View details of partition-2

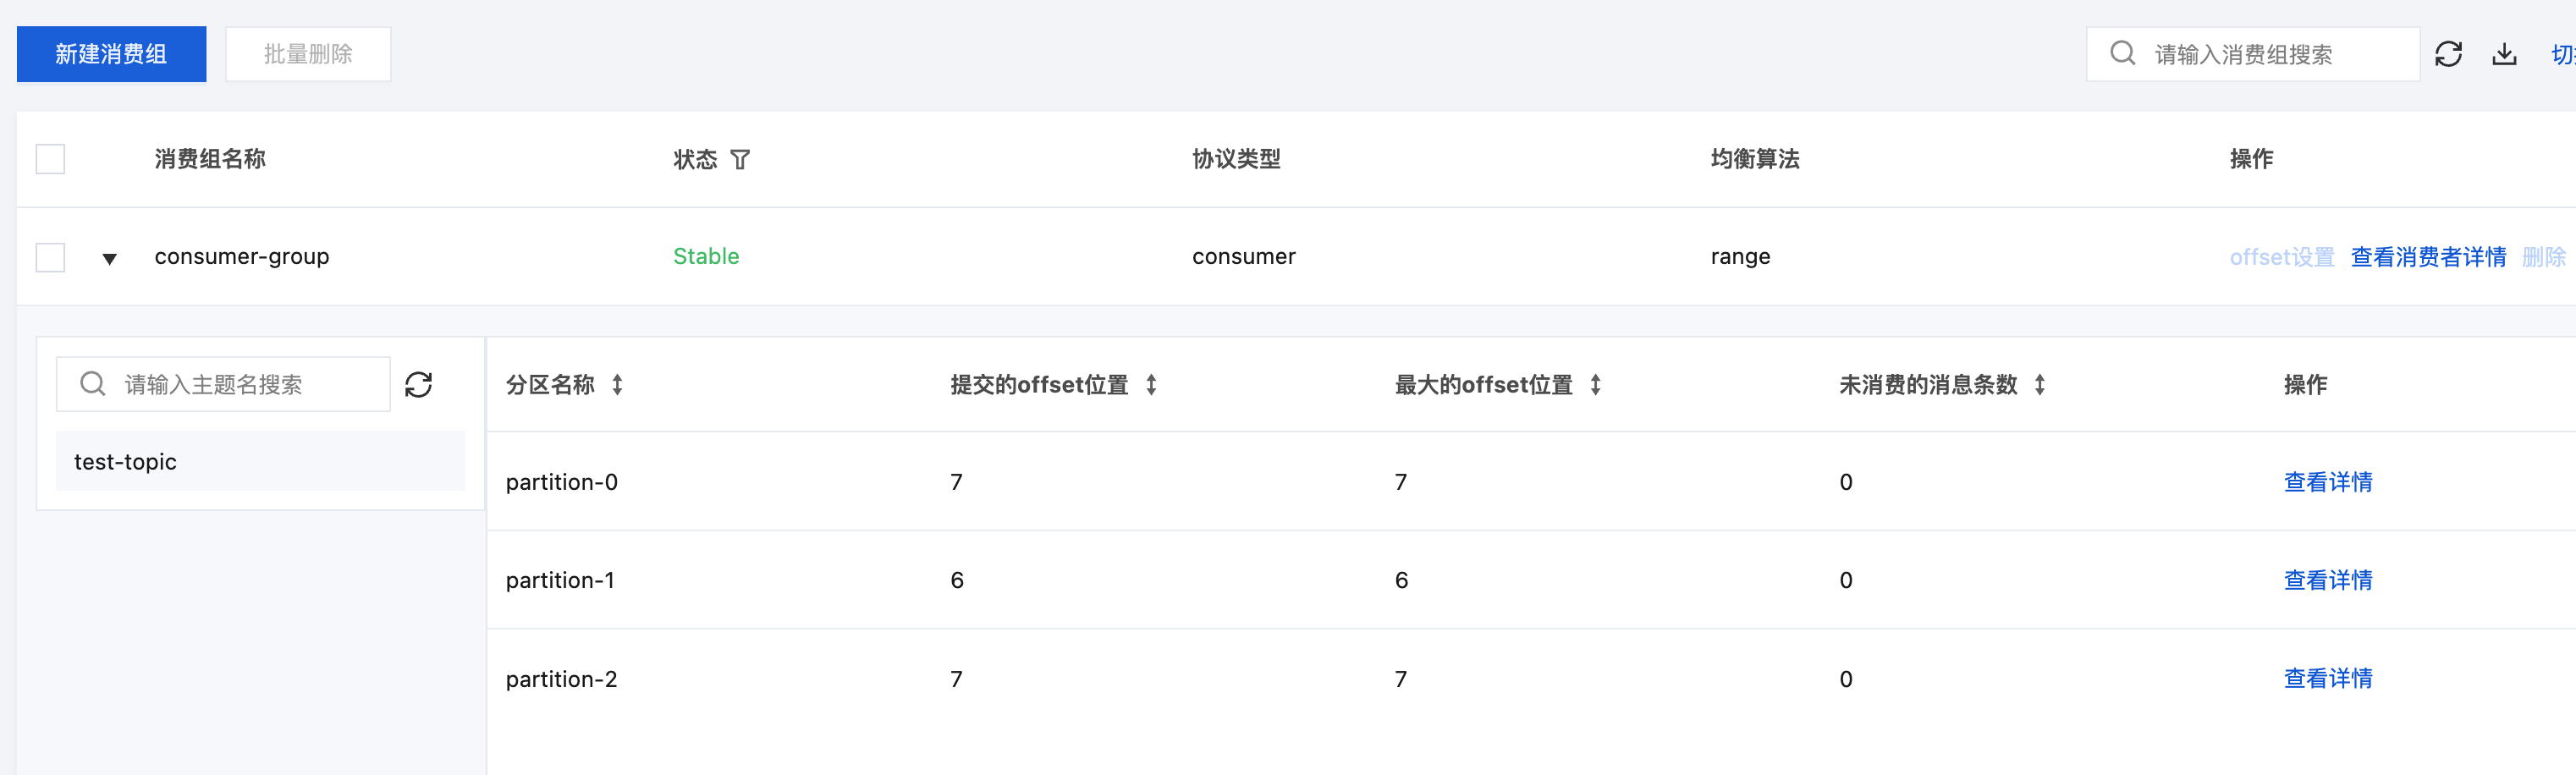tap(2327, 678)
